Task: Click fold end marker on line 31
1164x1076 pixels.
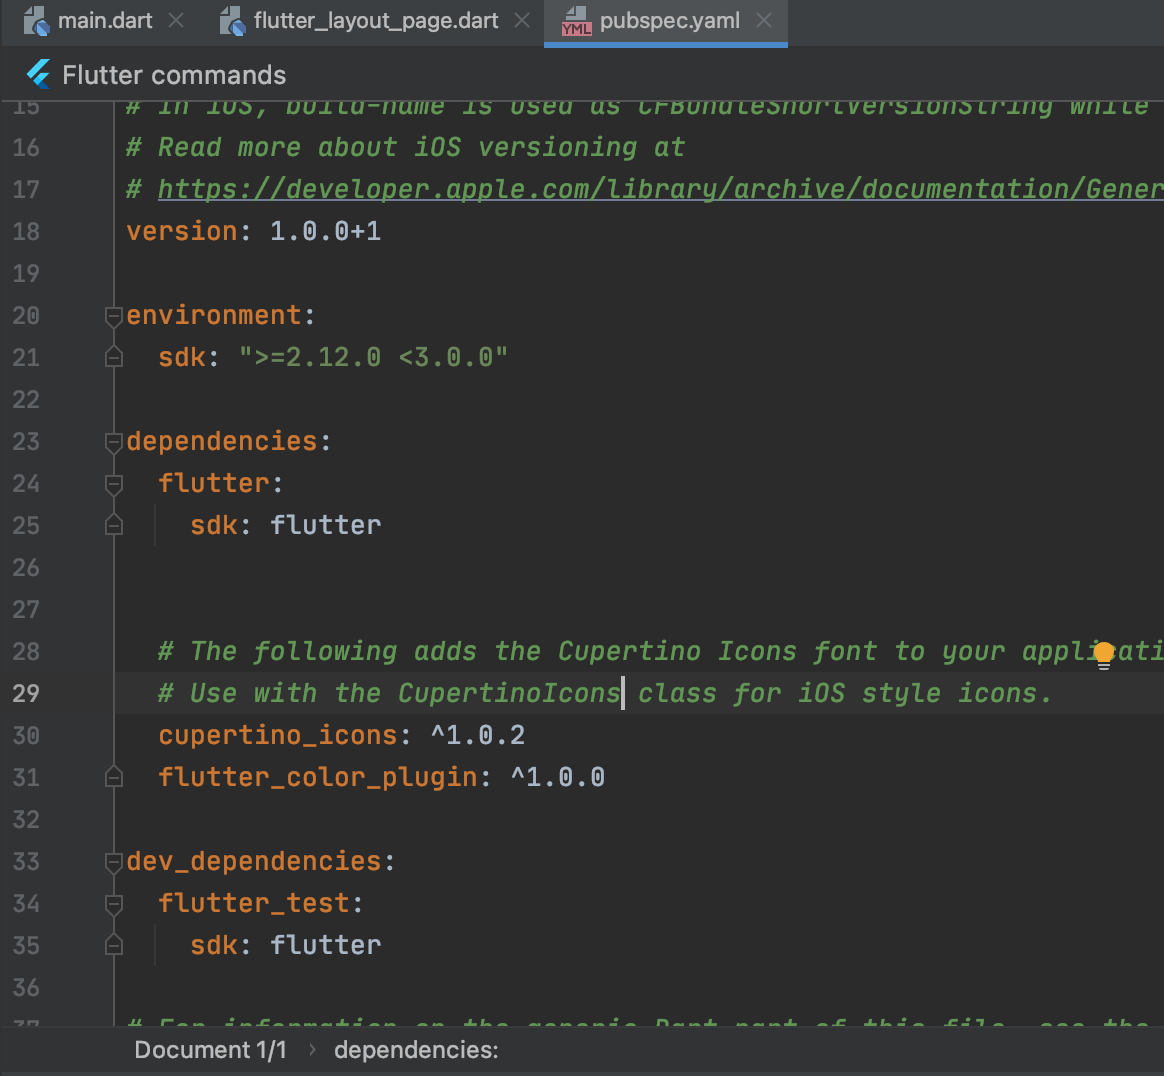Action: point(114,777)
